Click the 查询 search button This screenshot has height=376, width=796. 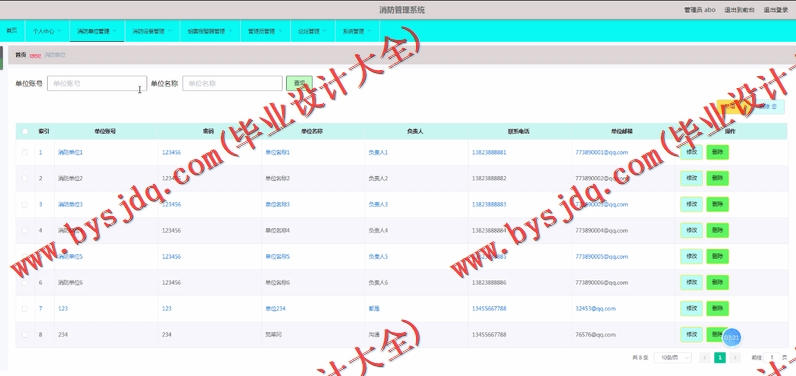[x=299, y=83]
